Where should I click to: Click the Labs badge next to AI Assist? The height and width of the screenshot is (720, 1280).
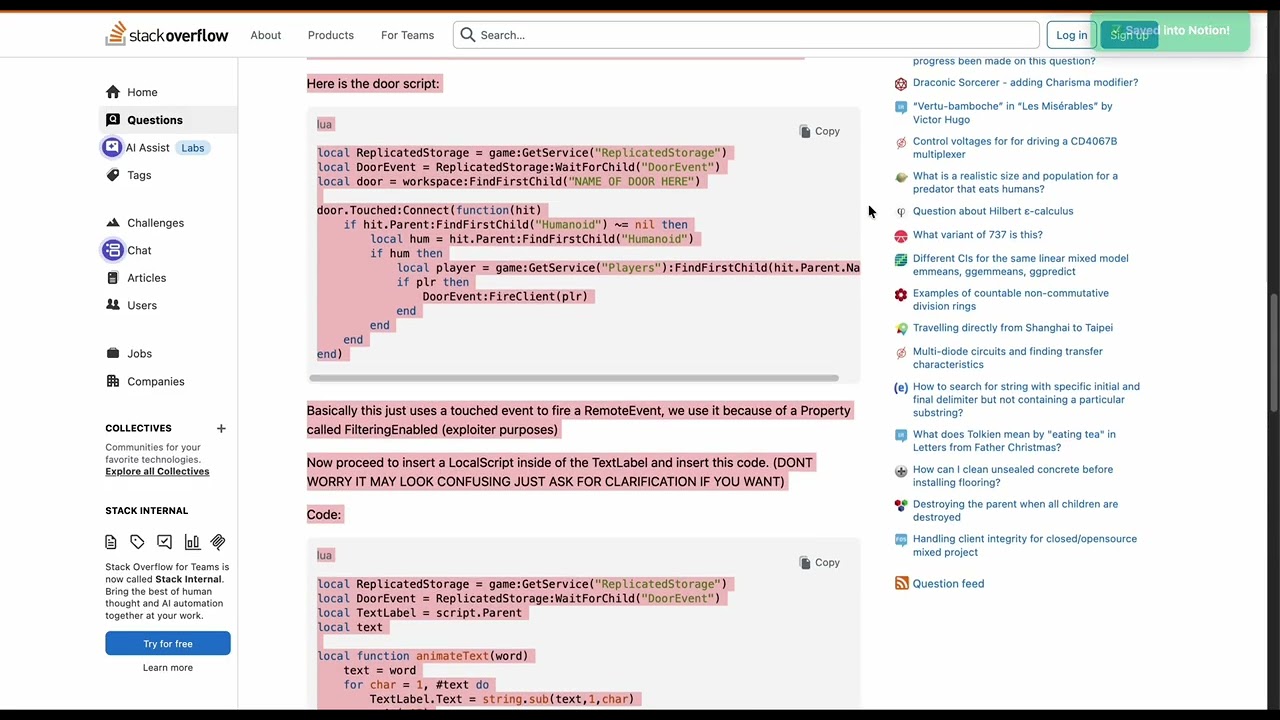pyautogui.click(x=192, y=148)
